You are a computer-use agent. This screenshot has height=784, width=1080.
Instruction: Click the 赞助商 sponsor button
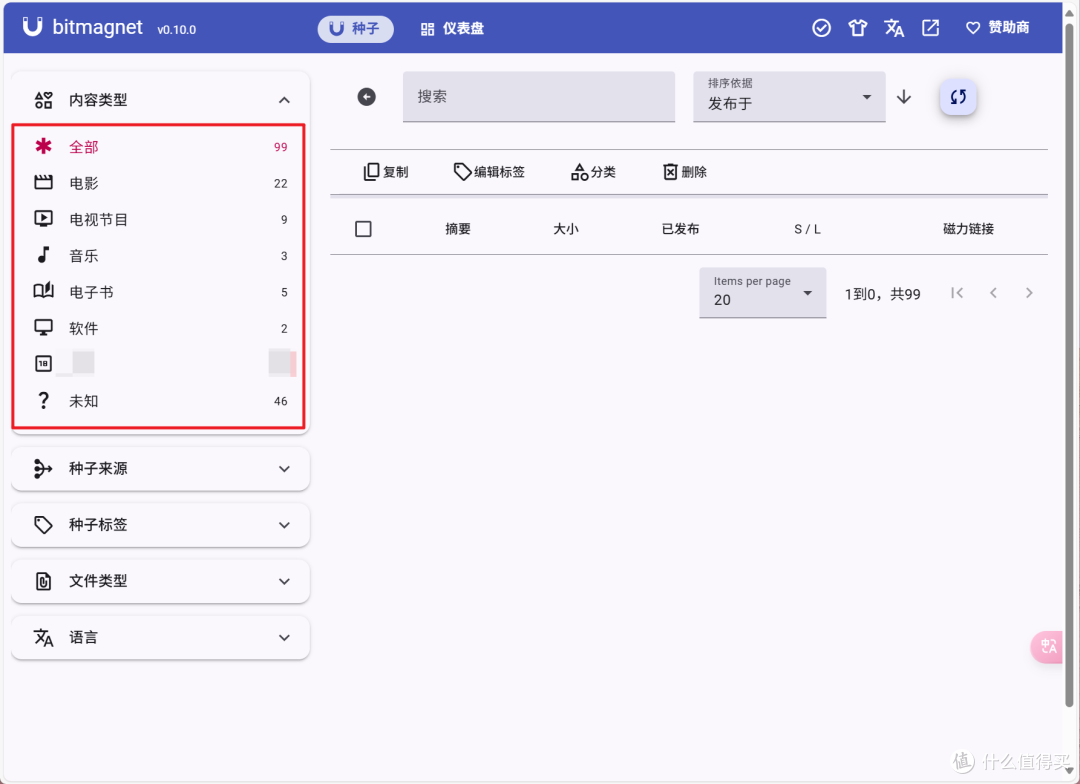(x=998, y=28)
